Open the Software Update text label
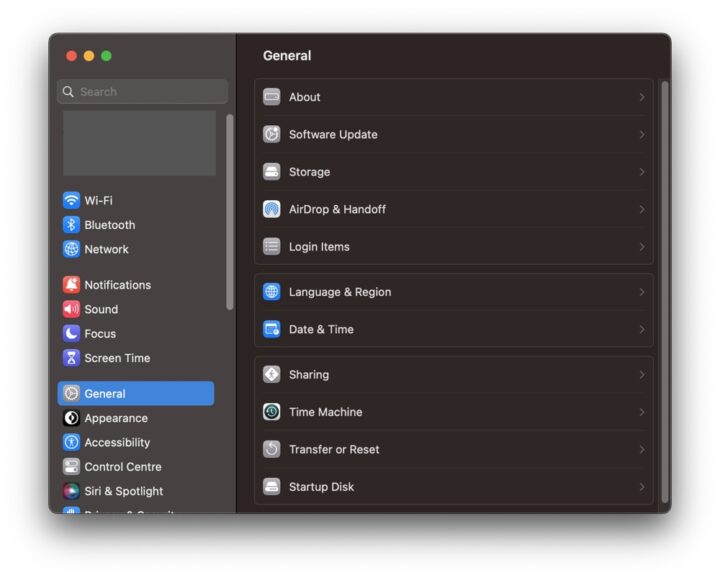The height and width of the screenshot is (578, 720). point(333,135)
